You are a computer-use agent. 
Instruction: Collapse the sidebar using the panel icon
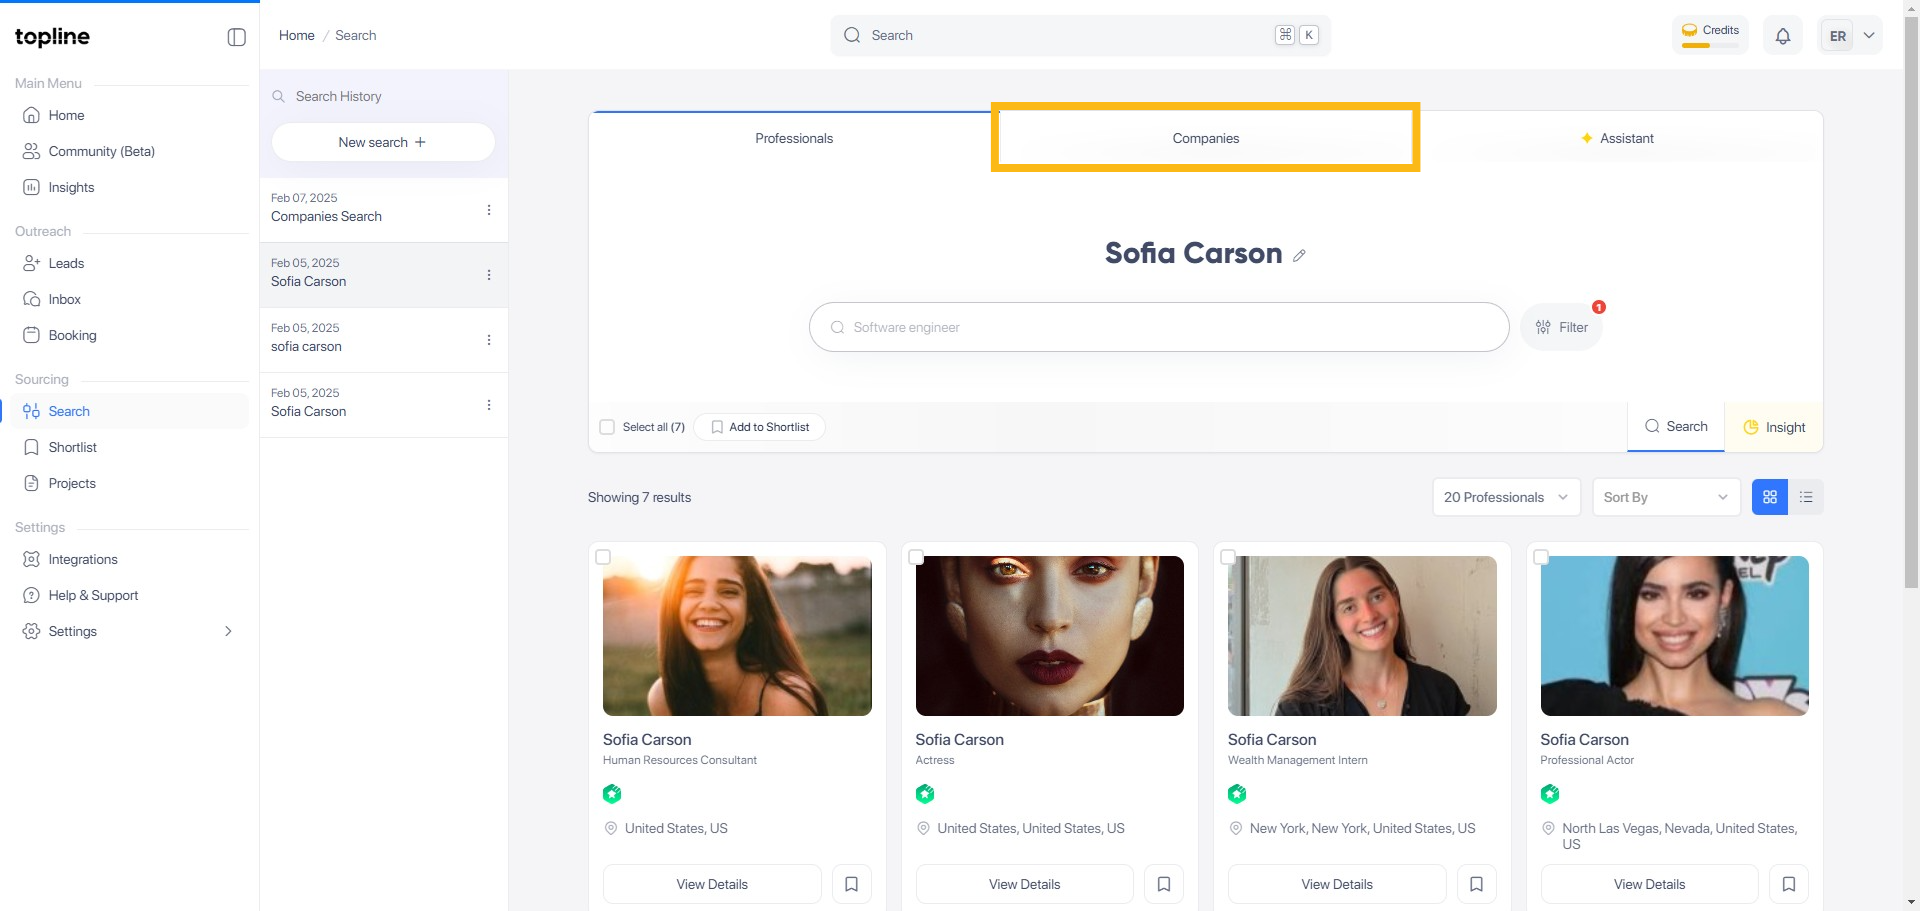[236, 37]
